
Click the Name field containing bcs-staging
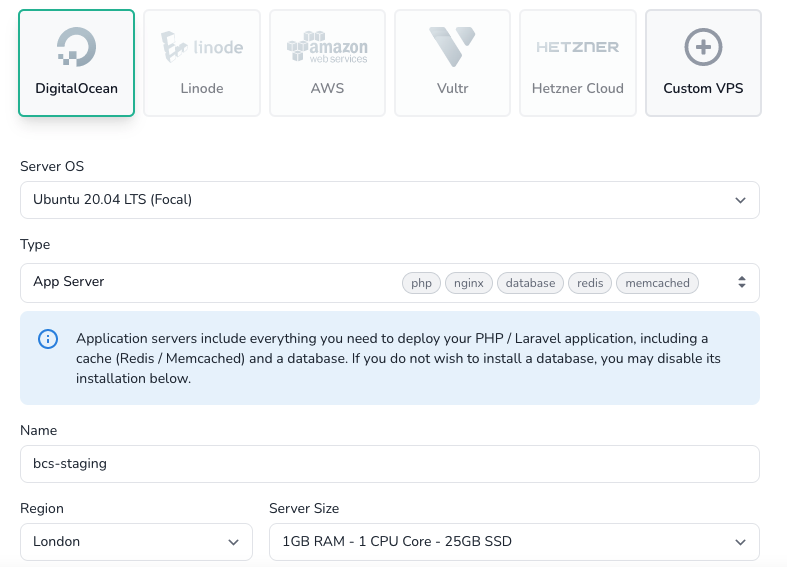tap(389, 464)
